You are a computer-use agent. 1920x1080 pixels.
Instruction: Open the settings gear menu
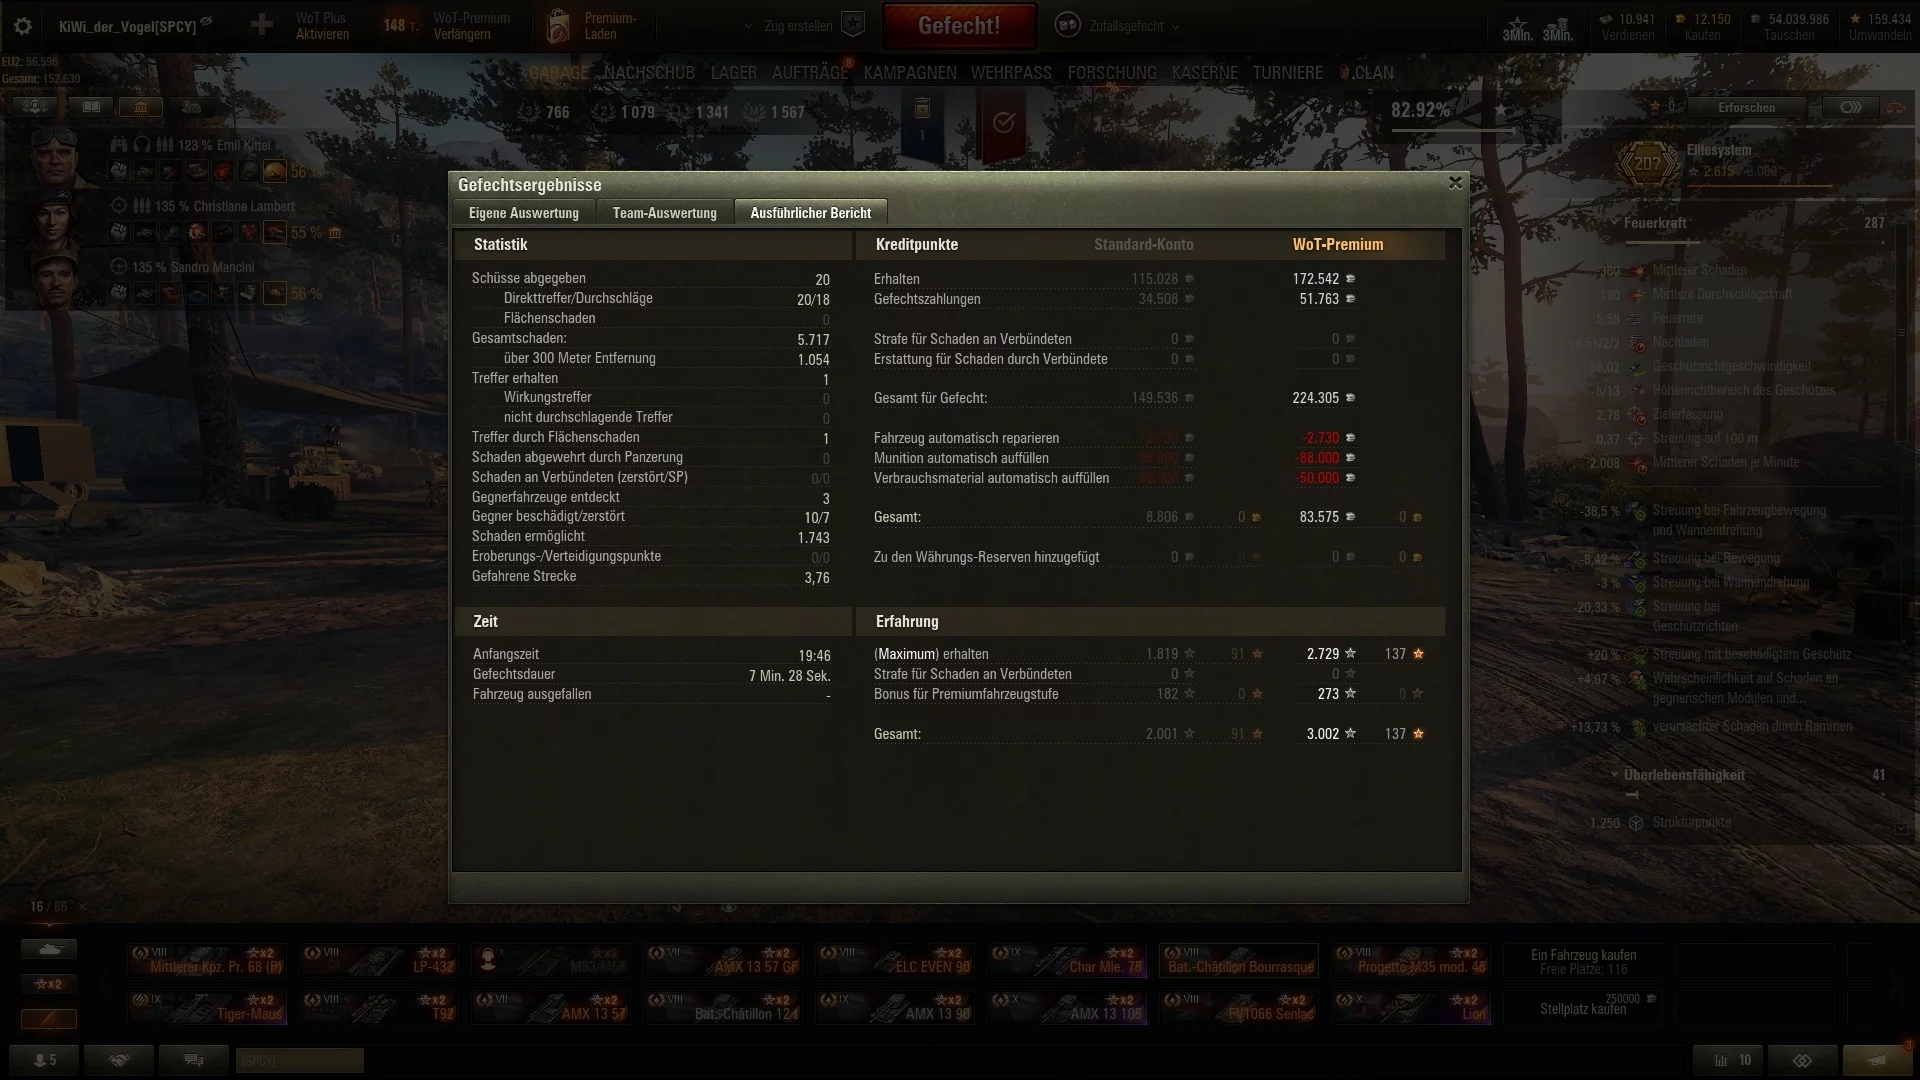point(22,26)
